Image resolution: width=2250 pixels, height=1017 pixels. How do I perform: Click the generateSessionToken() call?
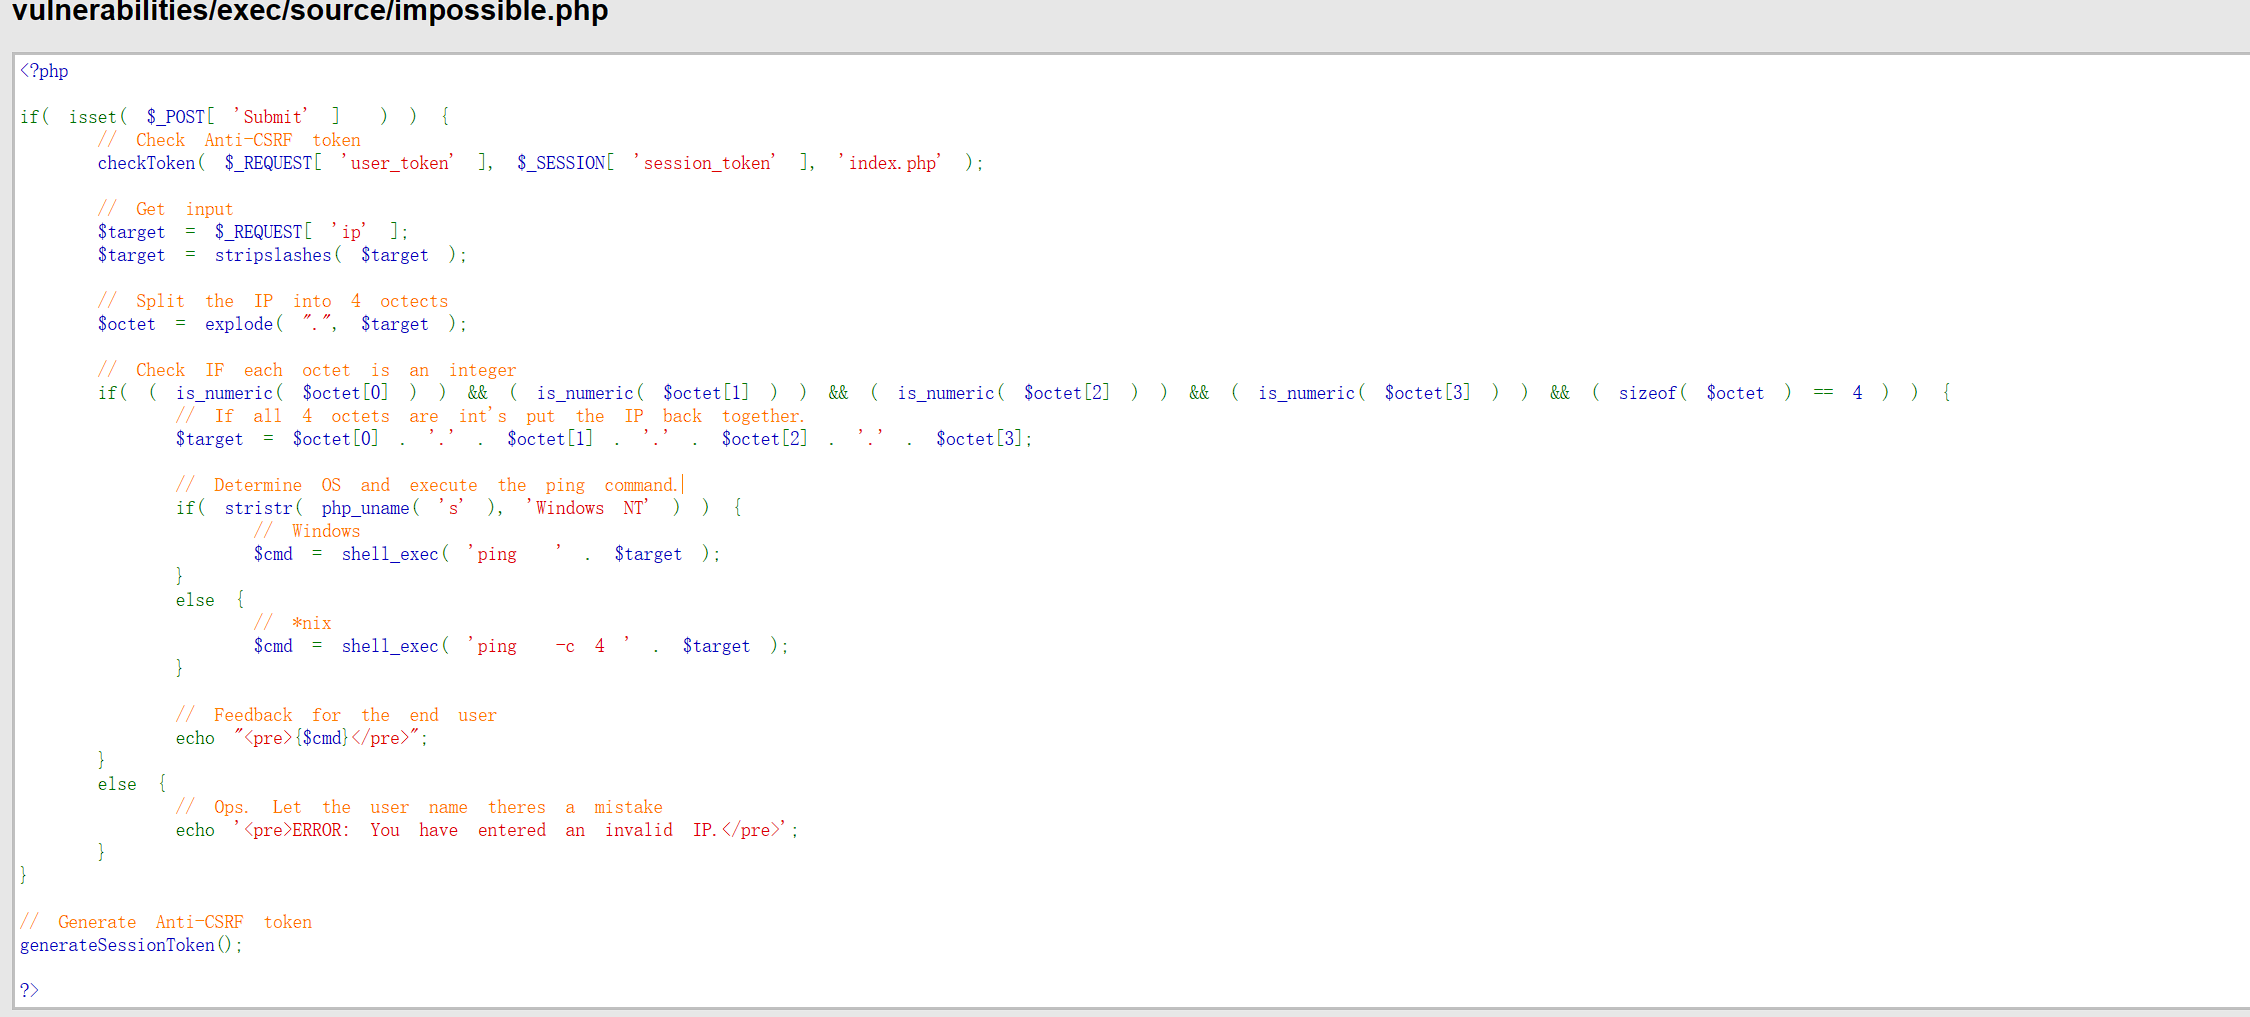(x=130, y=945)
